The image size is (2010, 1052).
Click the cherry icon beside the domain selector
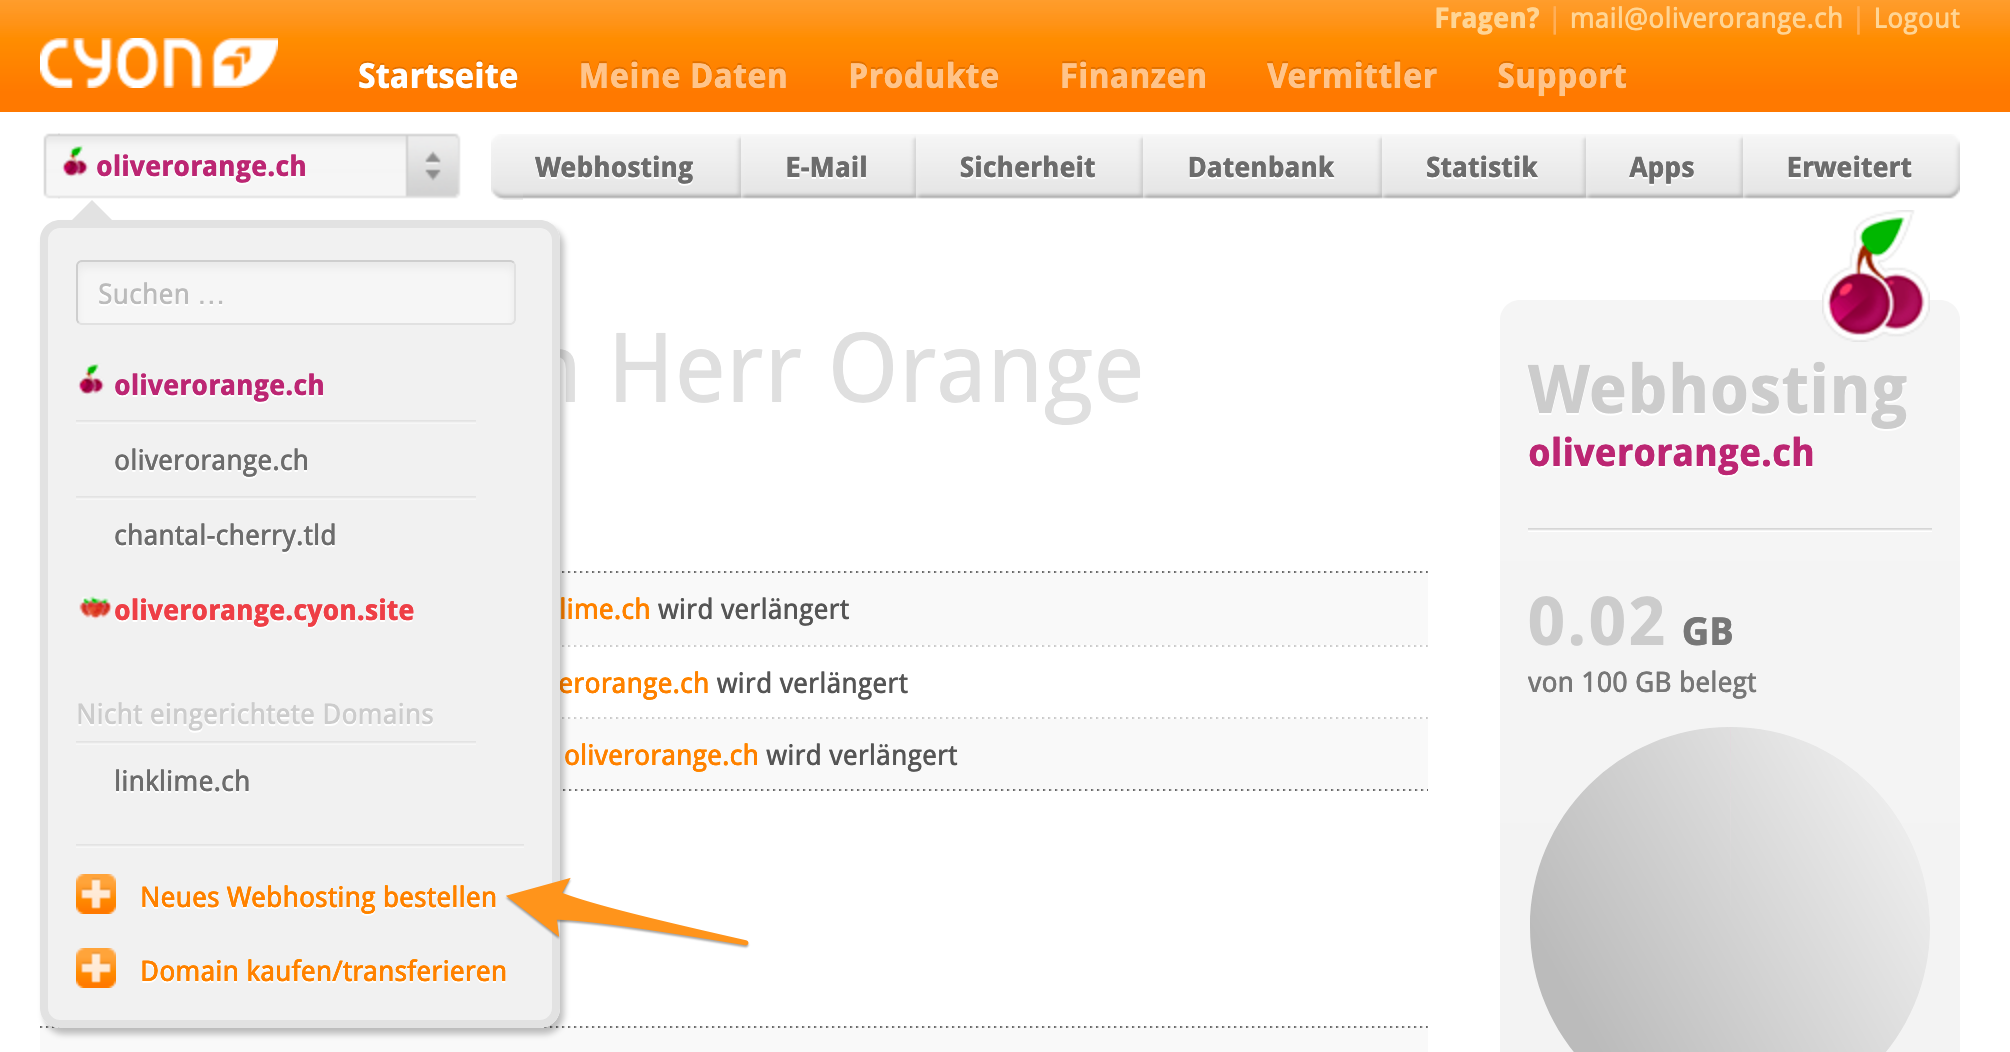point(77,165)
